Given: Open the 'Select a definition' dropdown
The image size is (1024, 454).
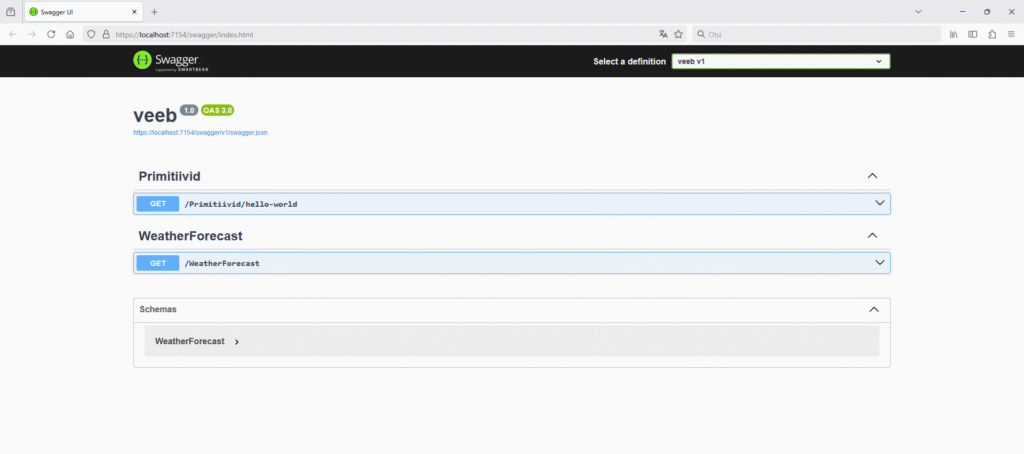Looking at the screenshot, I should coord(780,61).
